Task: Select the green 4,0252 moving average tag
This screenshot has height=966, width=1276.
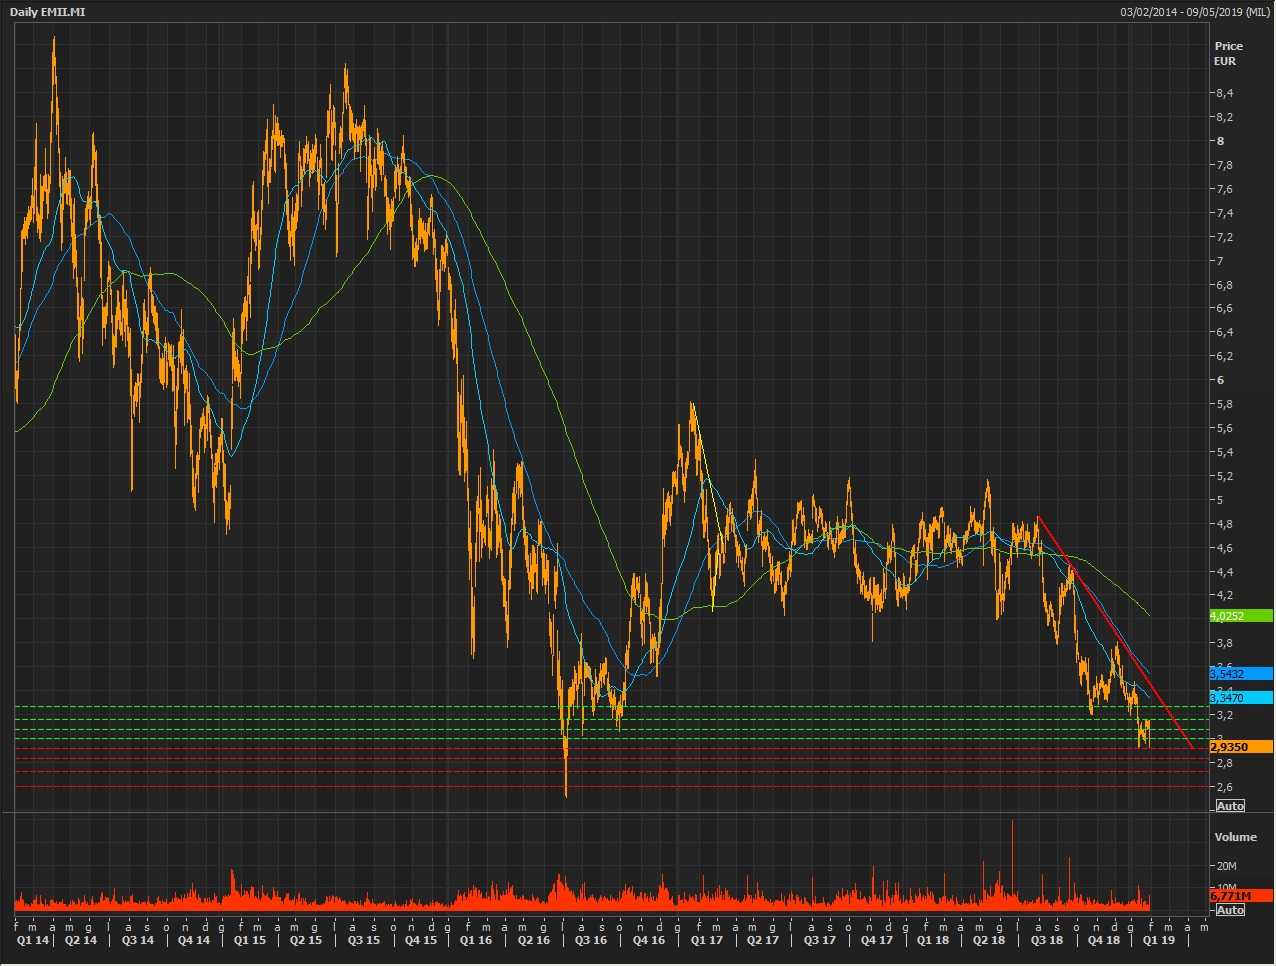Action: coord(1241,616)
